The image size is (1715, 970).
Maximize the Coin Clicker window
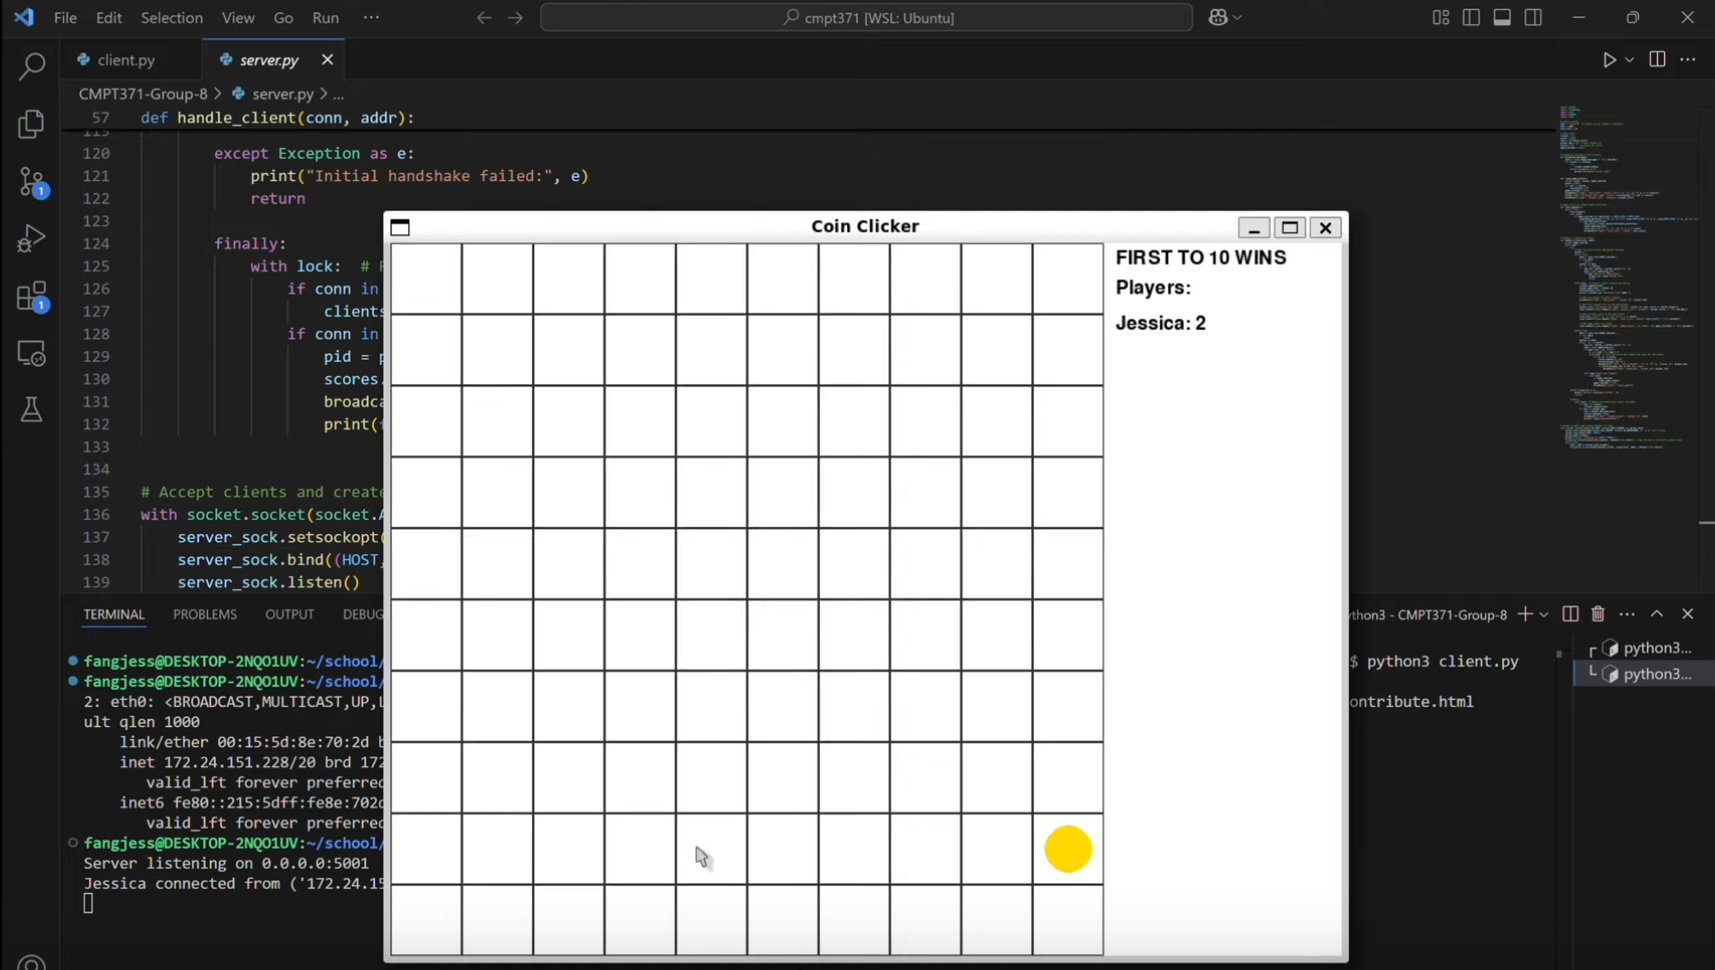(x=1289, y=227)
